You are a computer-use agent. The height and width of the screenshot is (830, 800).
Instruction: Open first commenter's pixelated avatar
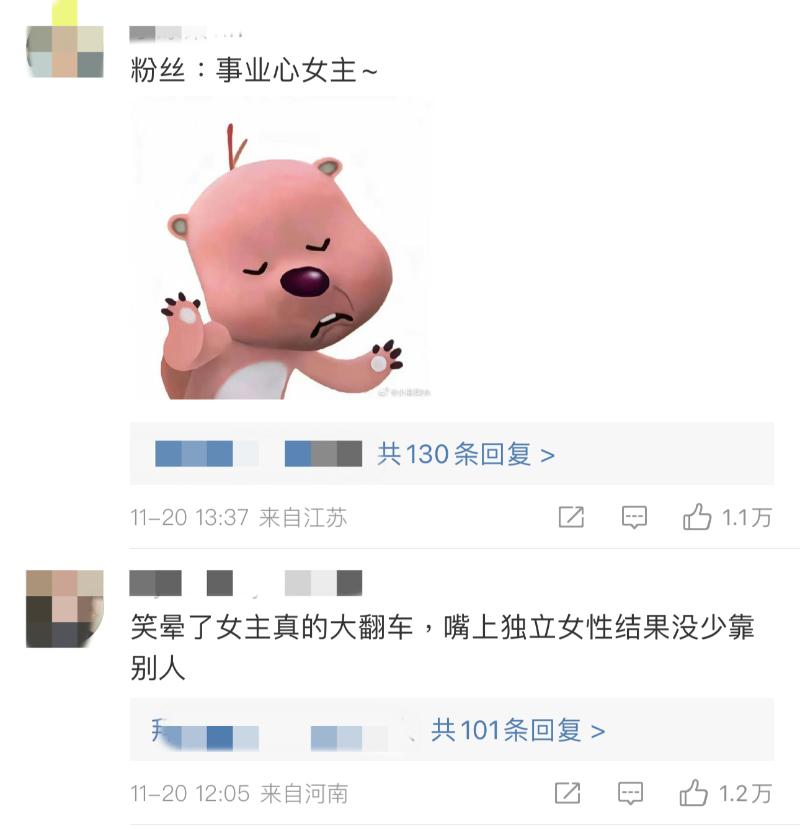[65, 51]
